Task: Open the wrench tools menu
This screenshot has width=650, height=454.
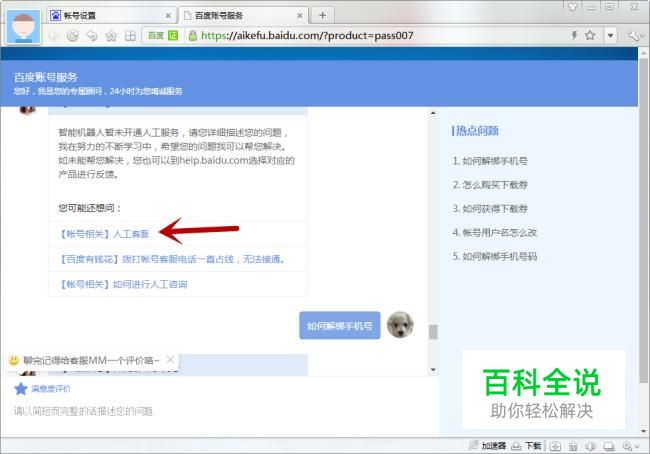Action: 635,36
